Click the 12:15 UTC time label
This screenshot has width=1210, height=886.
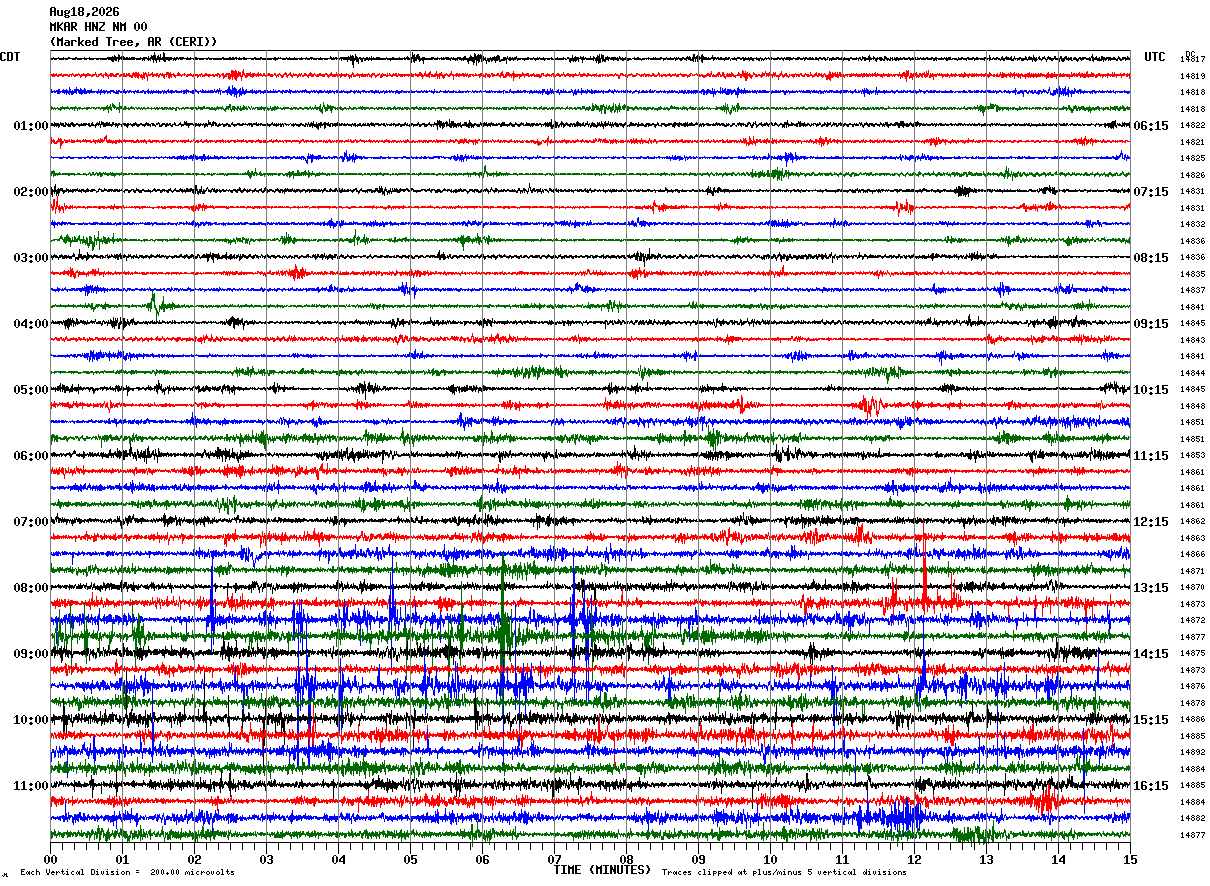[x=1151, y=522]
